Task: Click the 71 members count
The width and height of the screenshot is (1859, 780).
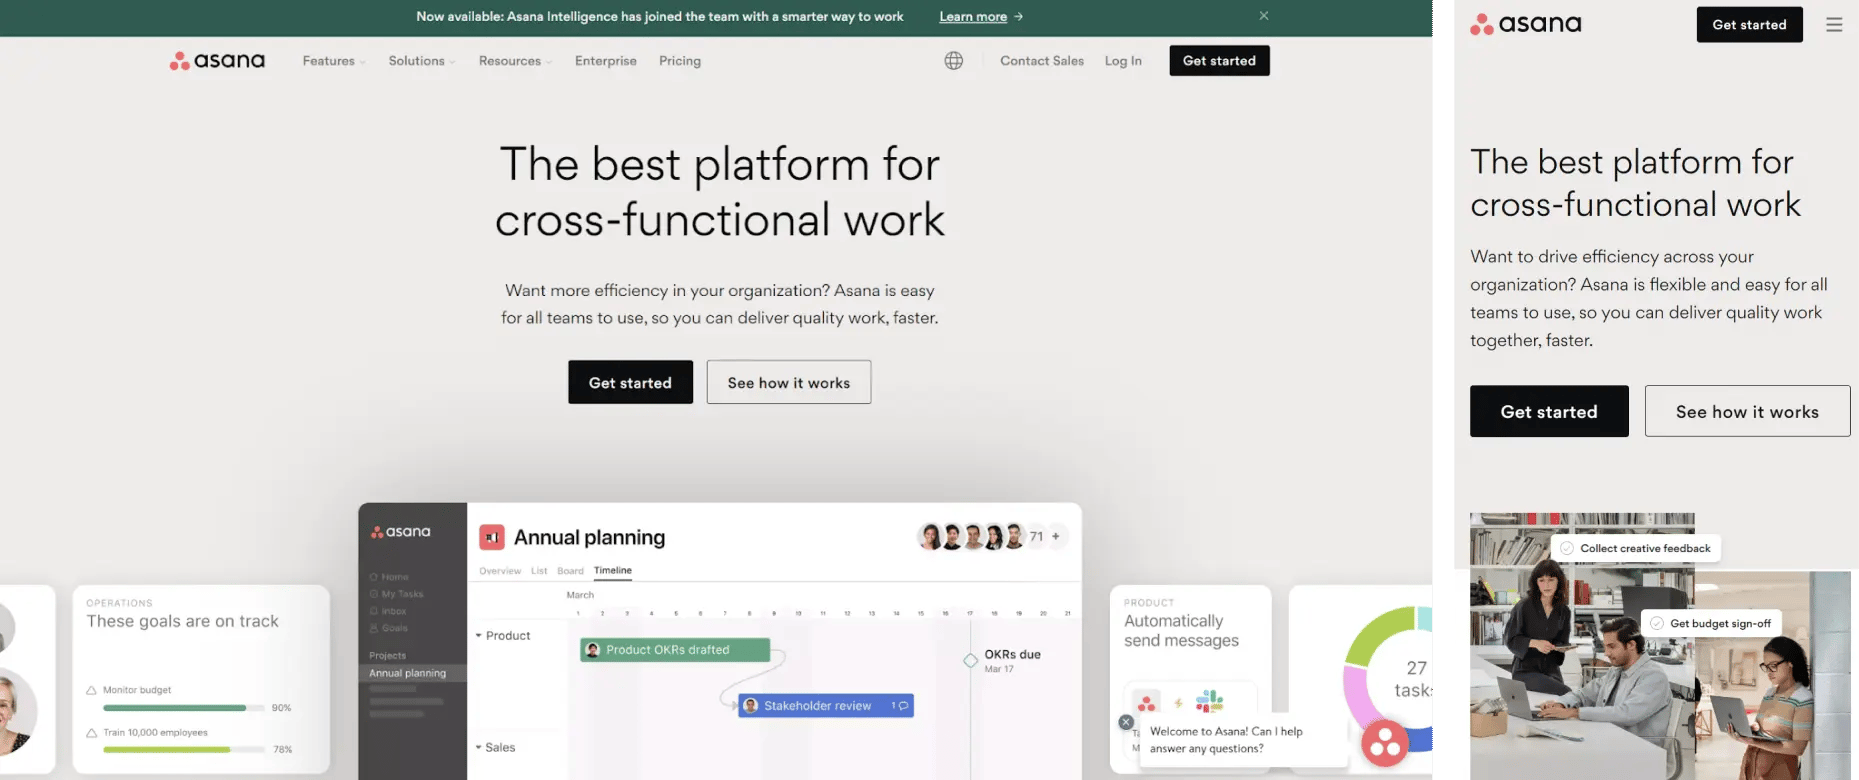Action: [x=1036, y=537]
